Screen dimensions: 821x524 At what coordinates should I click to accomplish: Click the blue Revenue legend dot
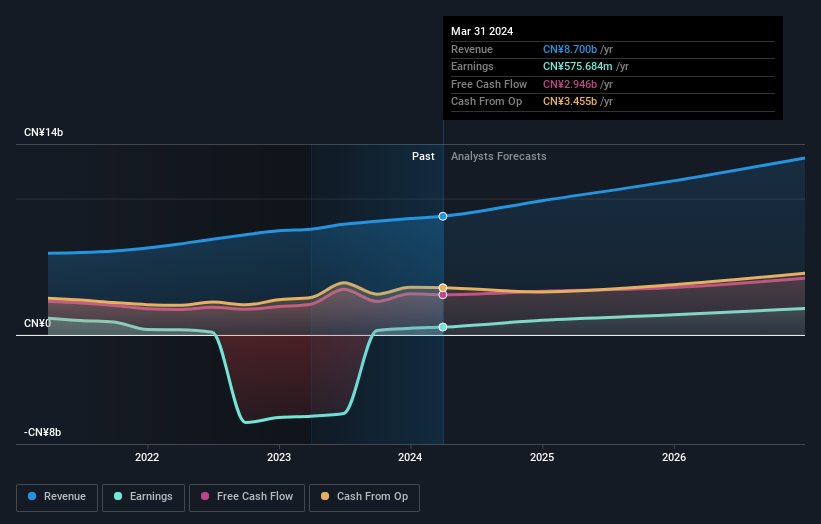(x=32, y=496)
